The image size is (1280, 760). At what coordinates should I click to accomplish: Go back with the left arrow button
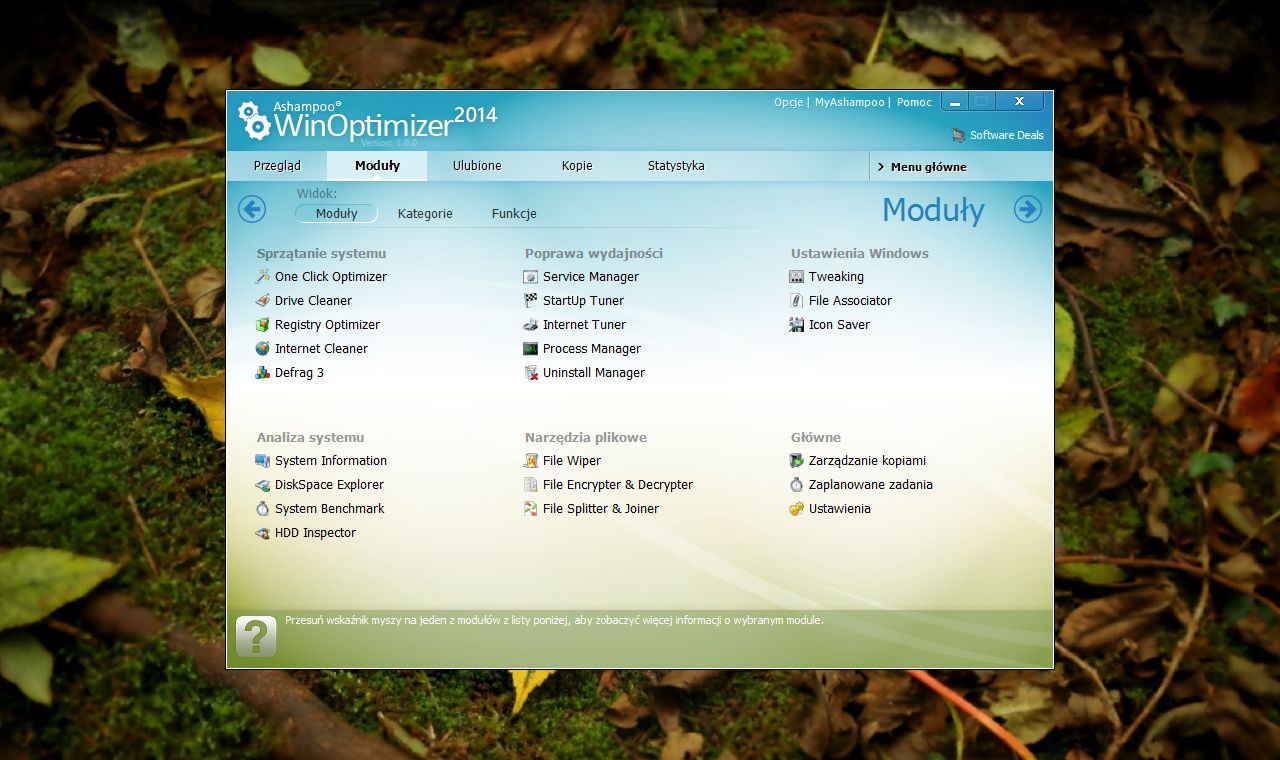click(x=252, y=209)
